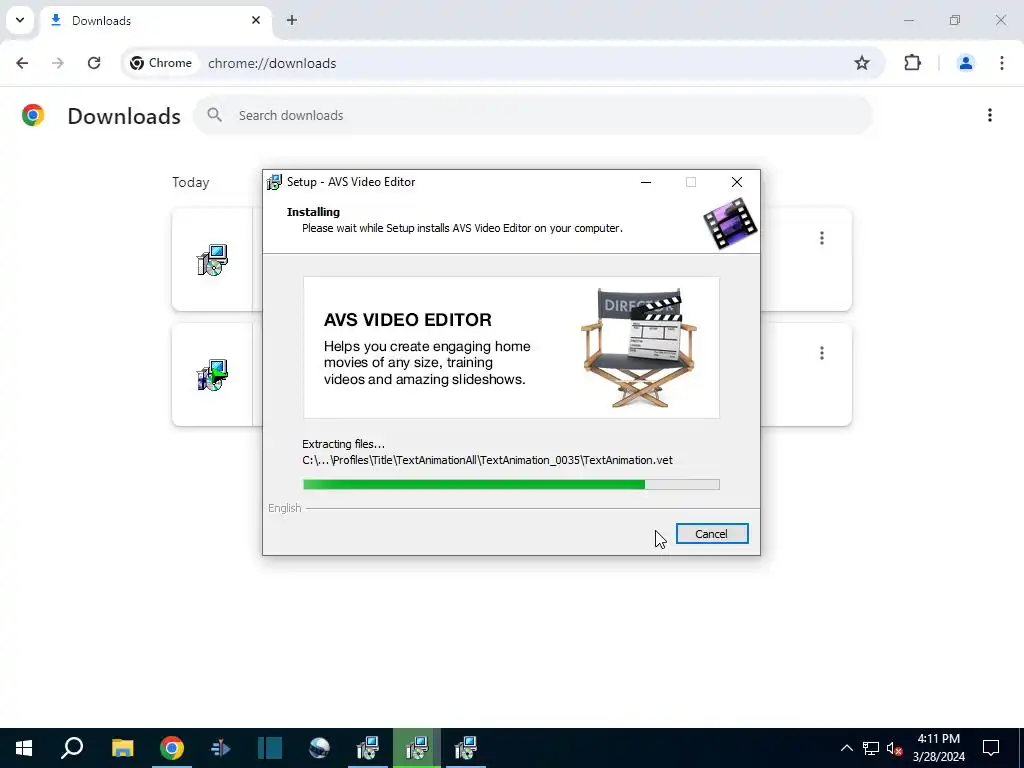Click the TextAnimation.vet file path text
This screenshot has height=768, width=1024.
tap(487, 460)
